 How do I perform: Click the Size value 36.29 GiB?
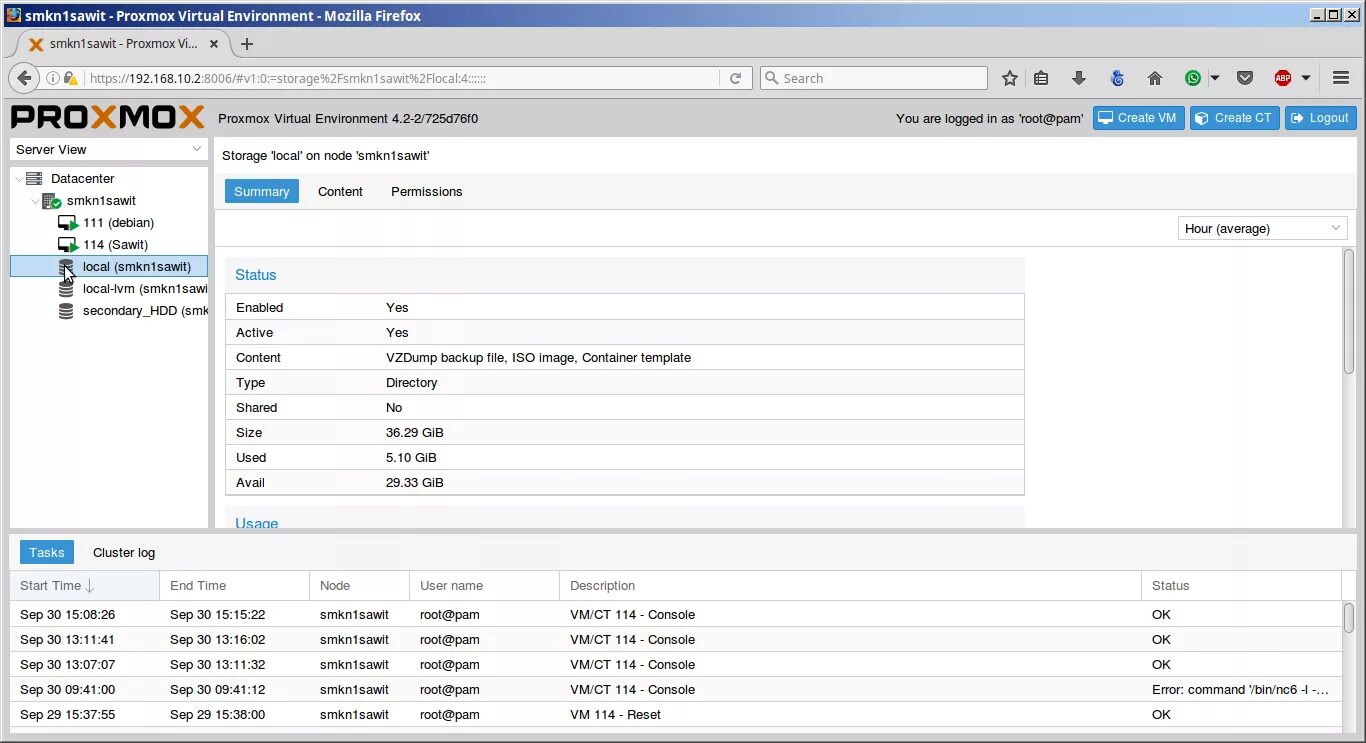(415, 433)
